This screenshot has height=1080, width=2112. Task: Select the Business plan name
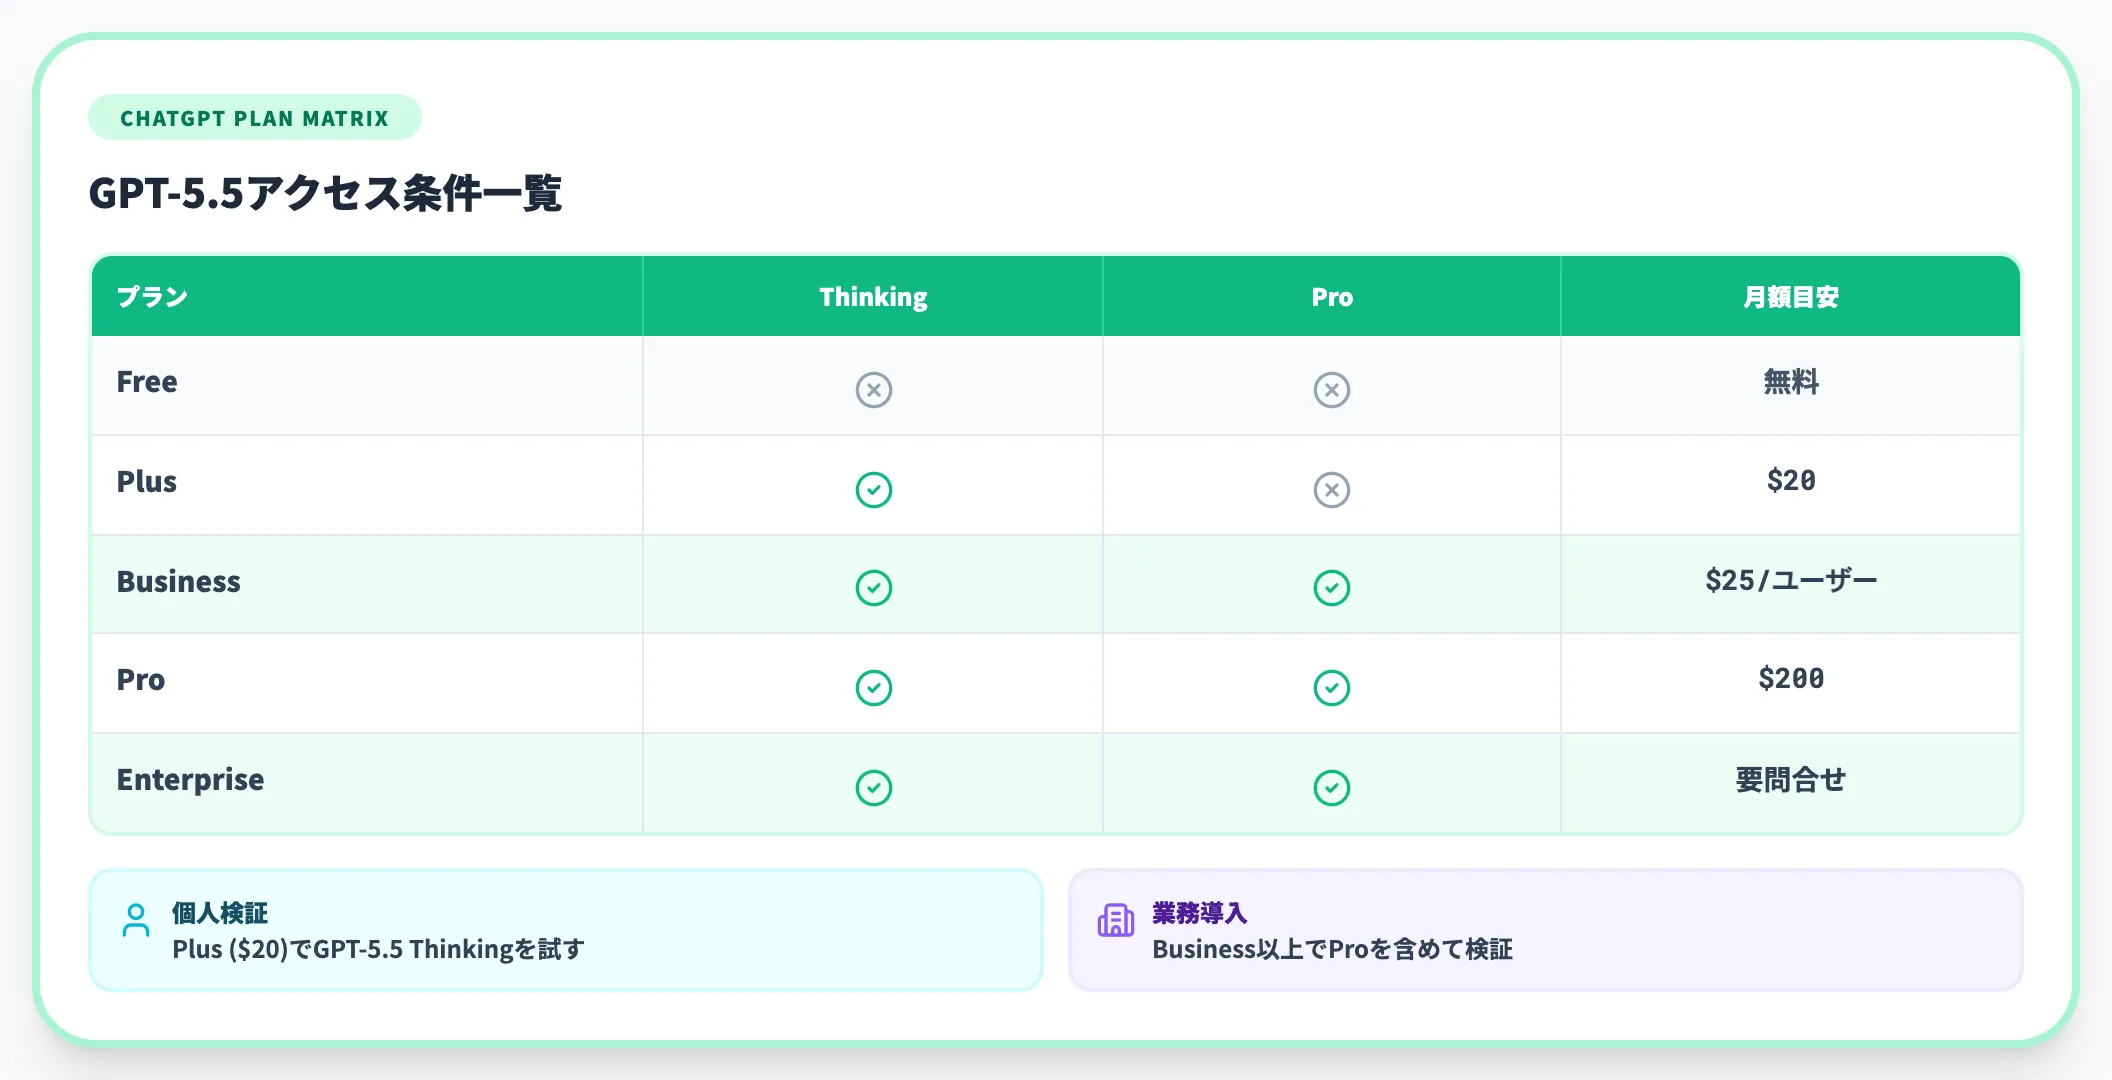pos(179,582)
